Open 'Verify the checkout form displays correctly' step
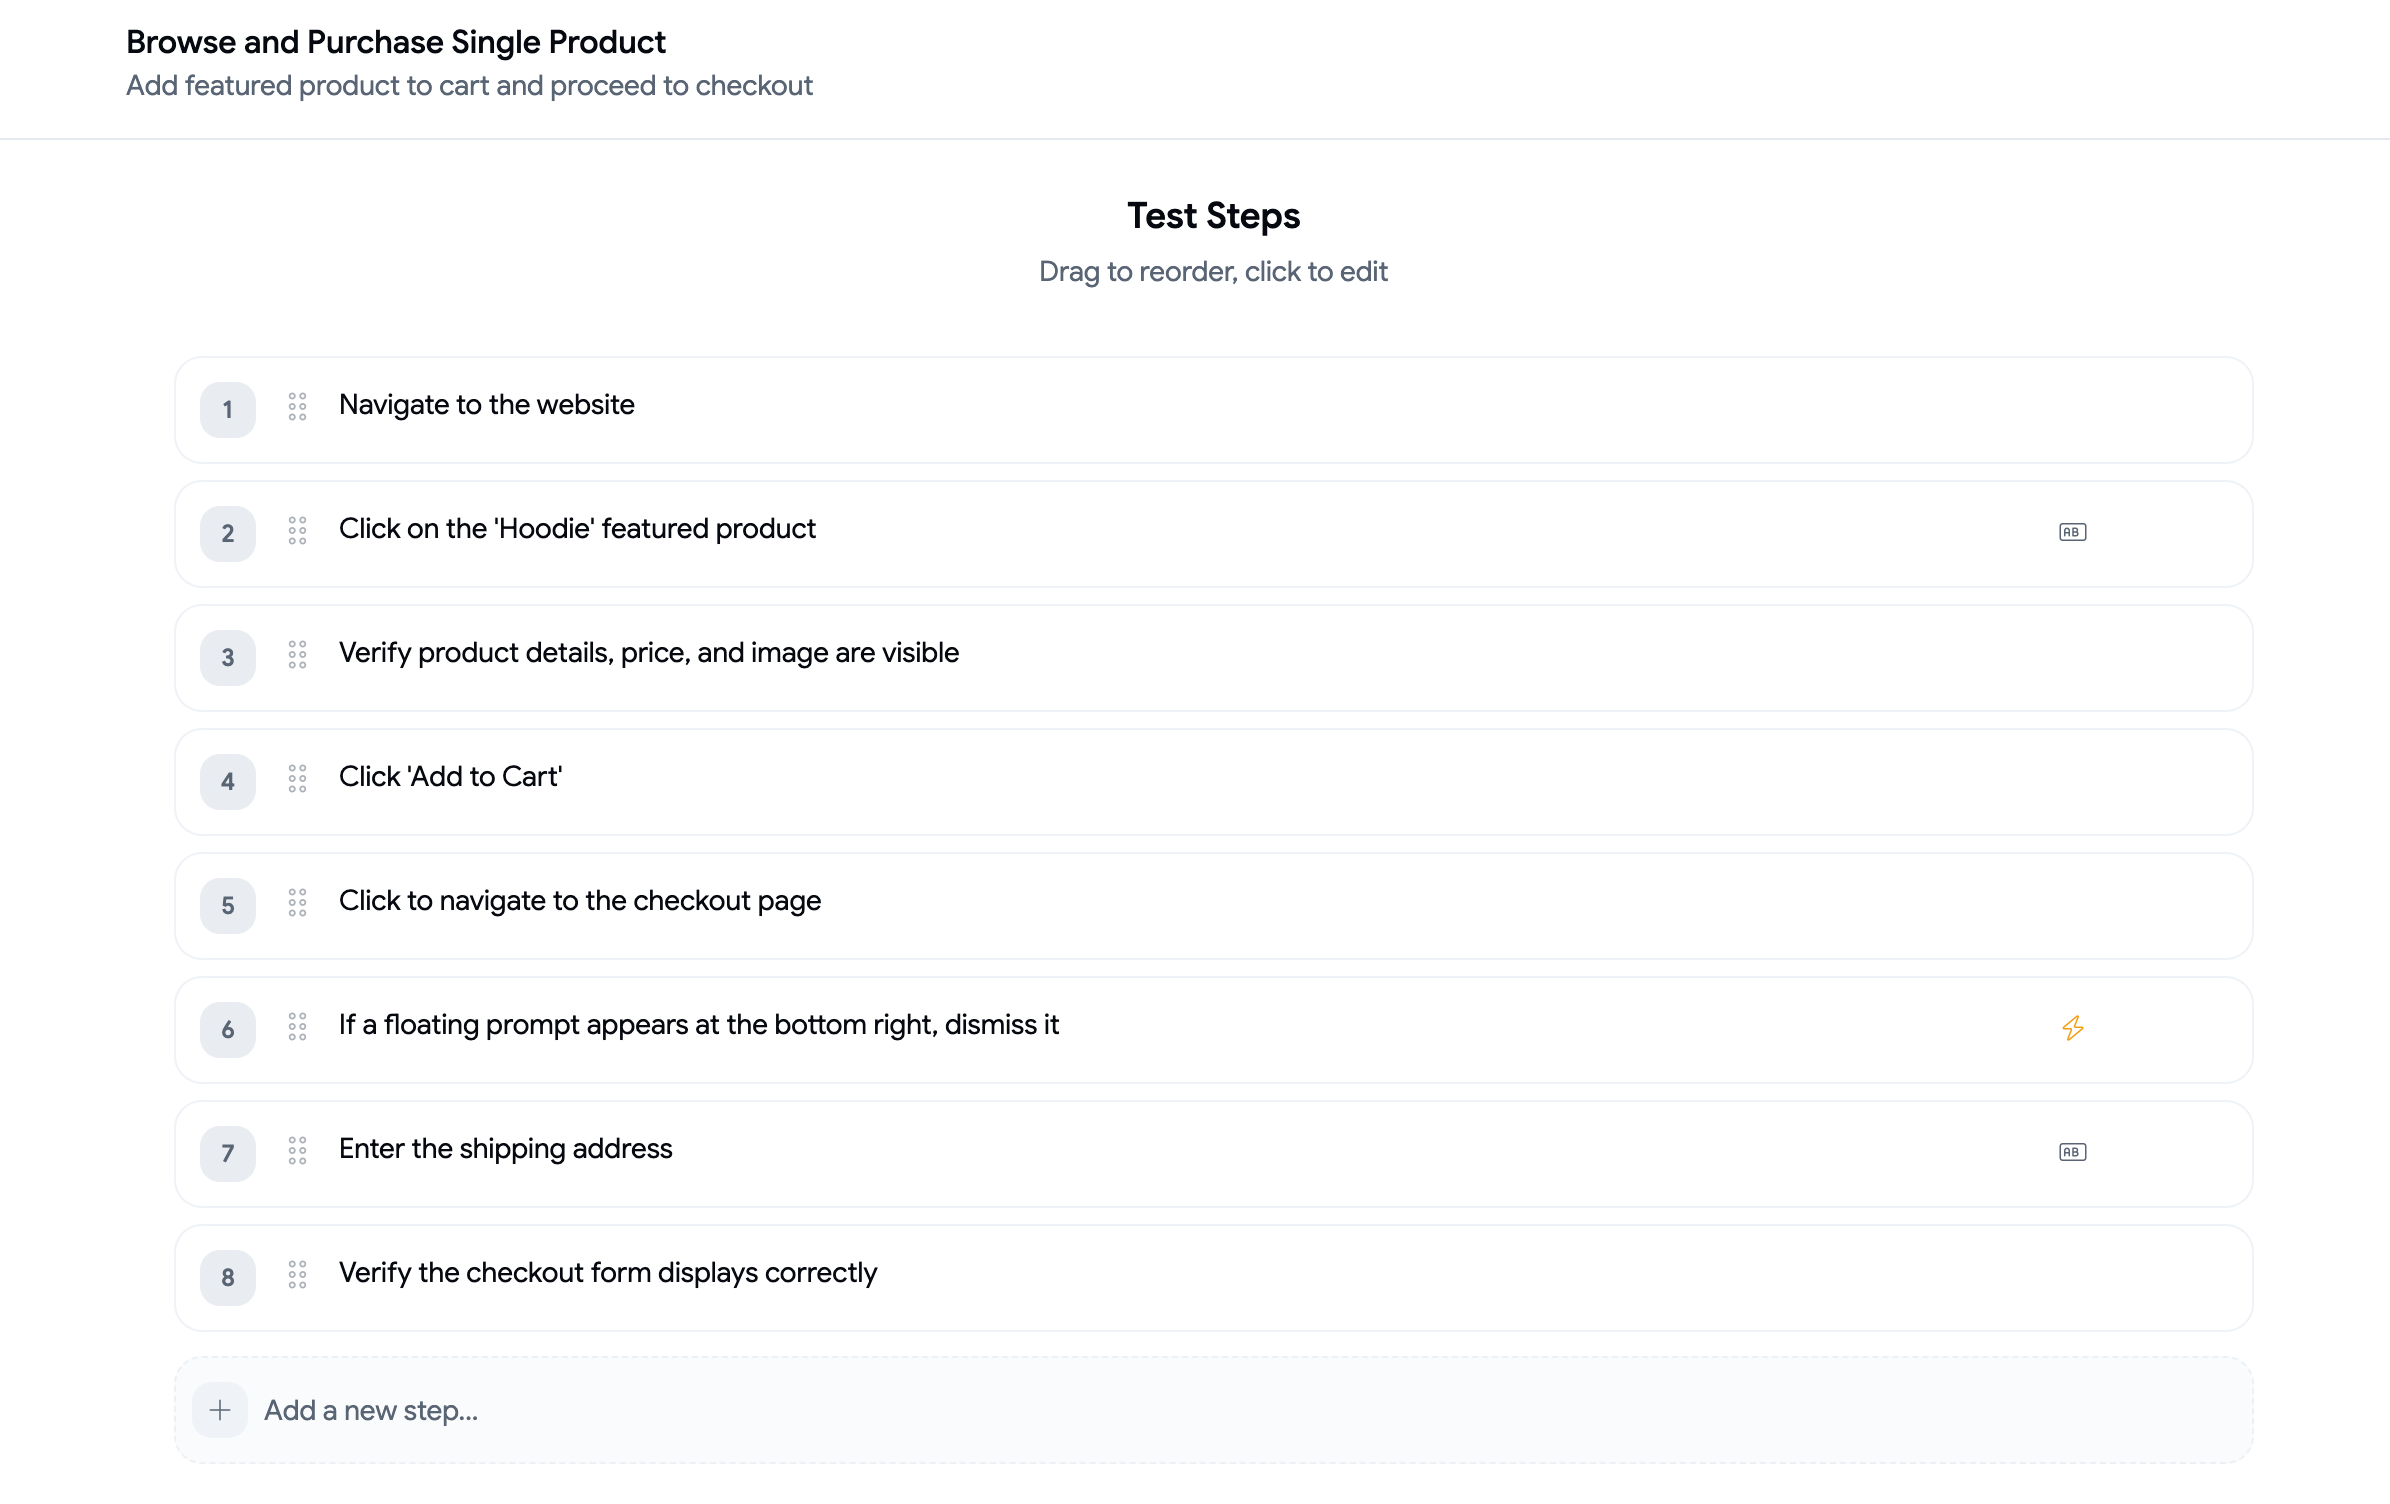This screenshot has width=2390, height=1504. click(607, 1273)
